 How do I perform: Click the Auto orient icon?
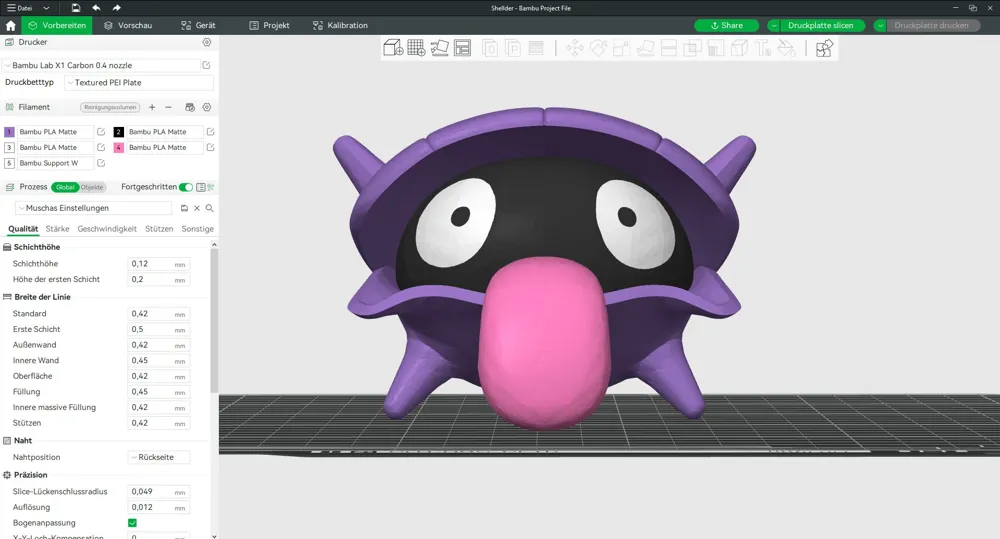pyautogui.click(x=439, y=48)
